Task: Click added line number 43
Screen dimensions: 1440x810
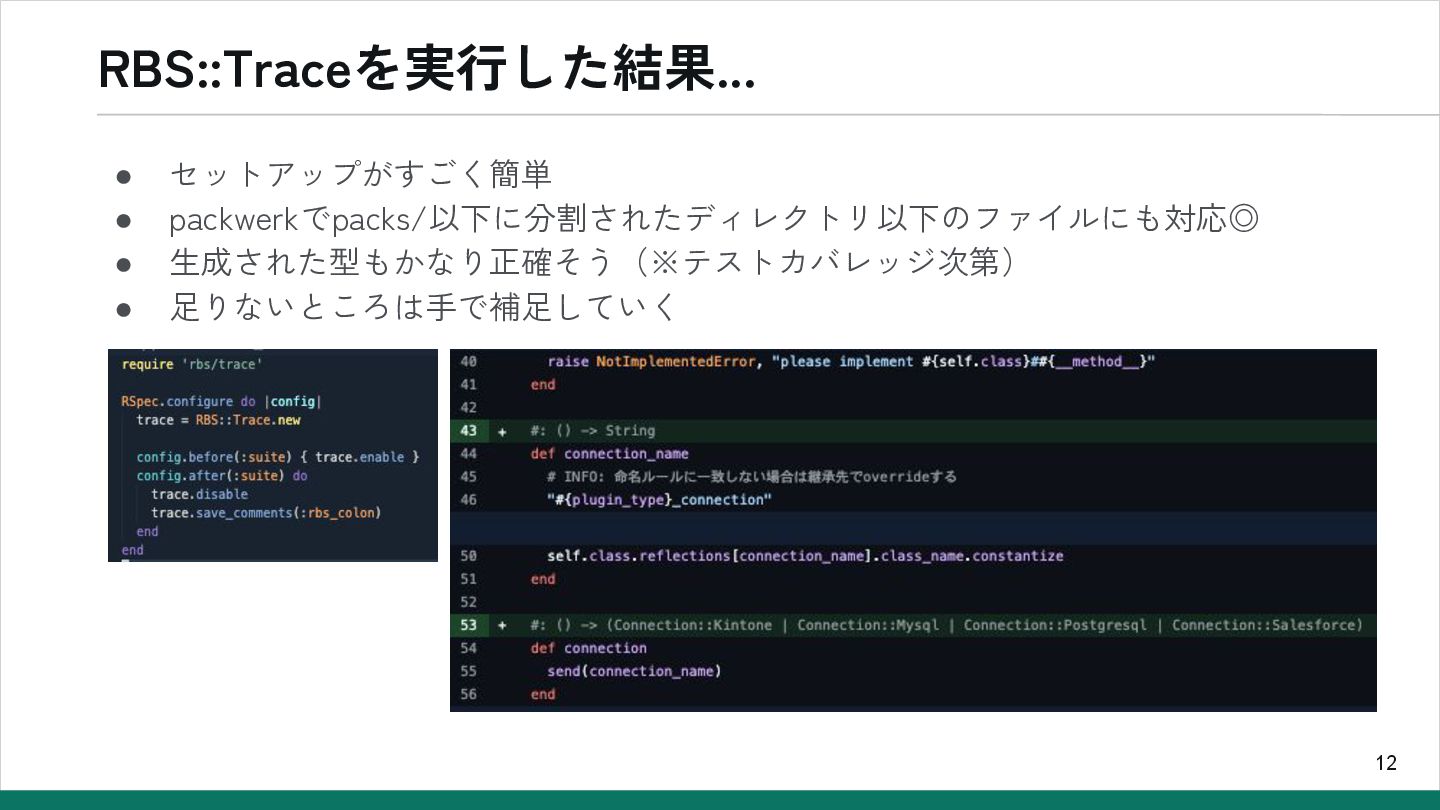Action: 469,430
